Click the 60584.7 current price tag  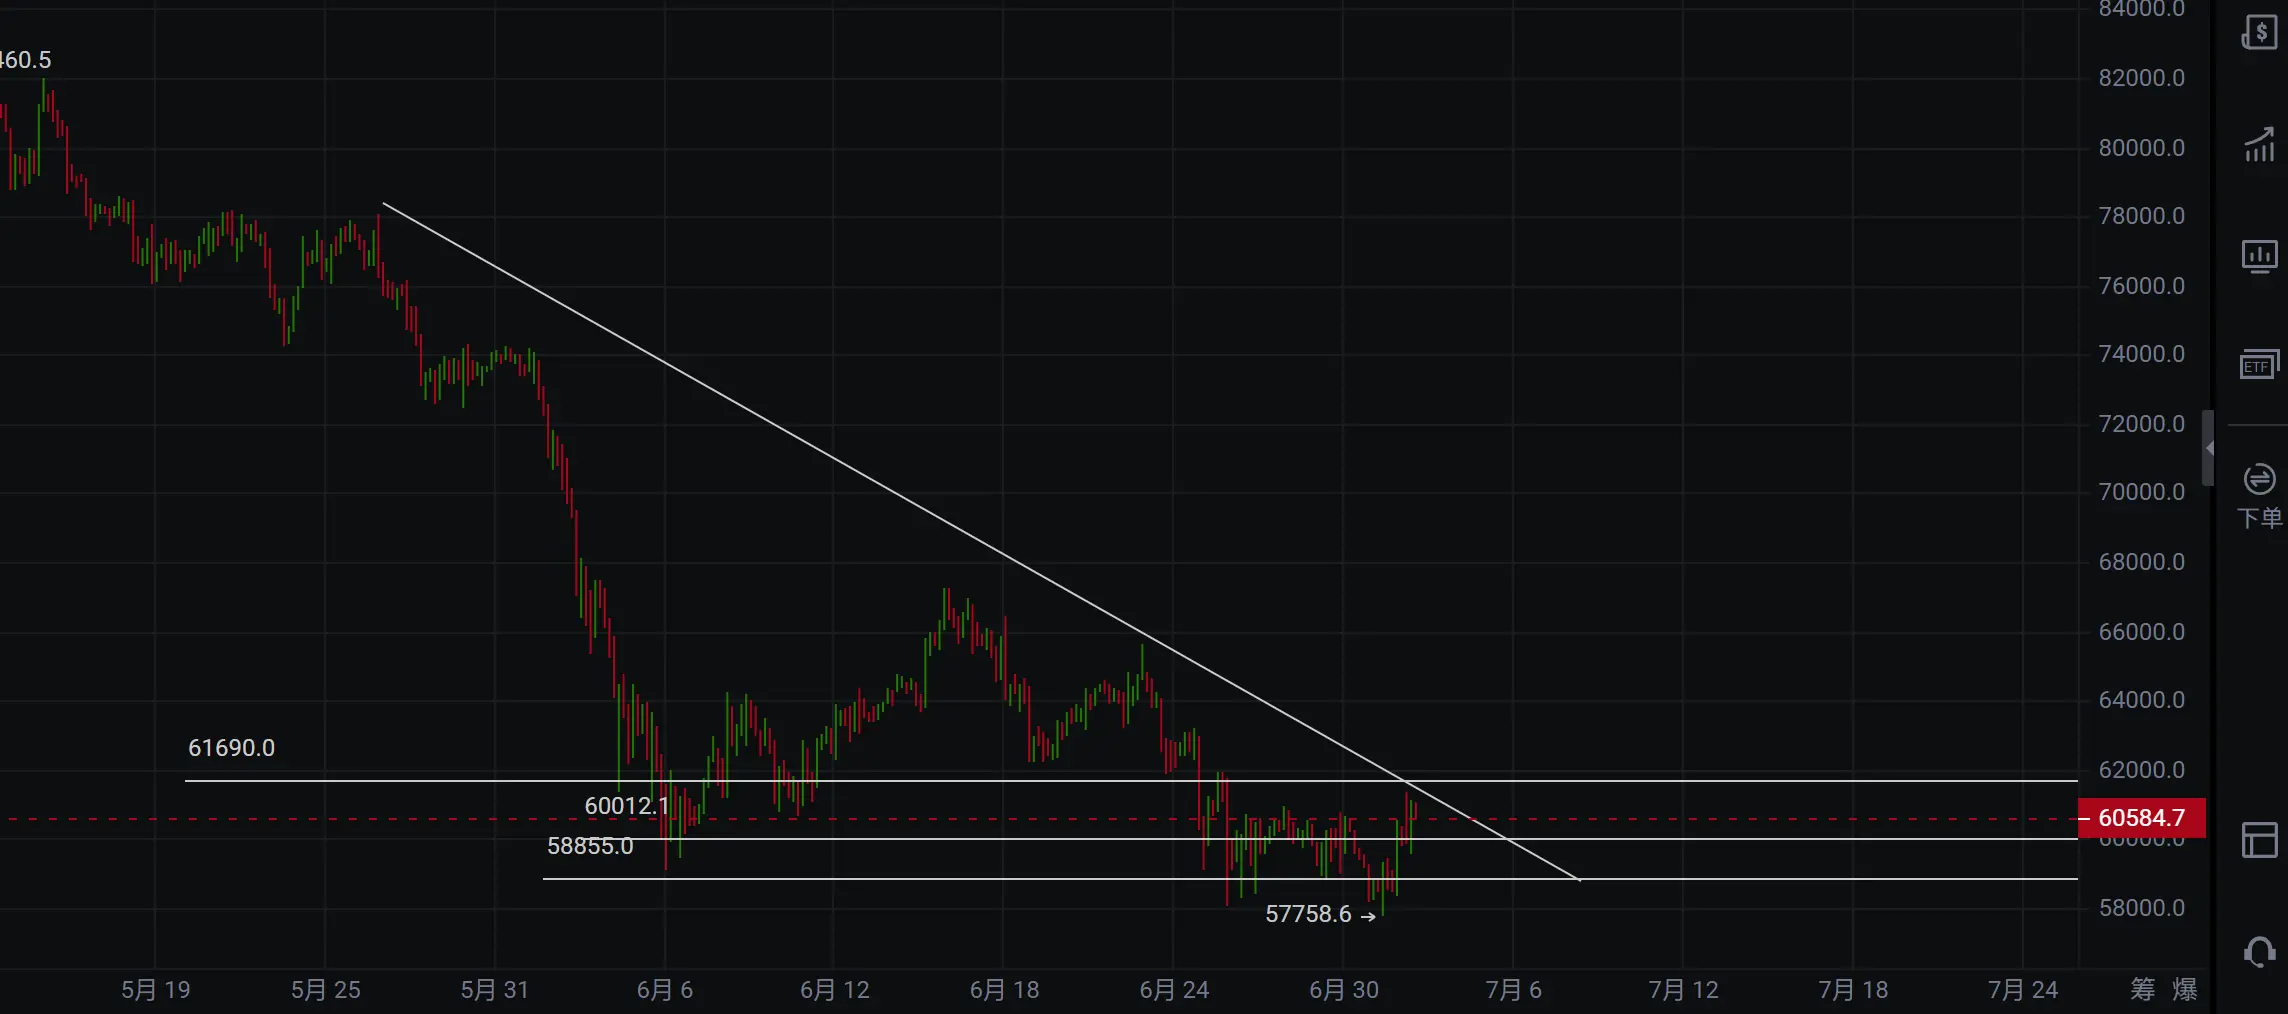pos(2141,818)
